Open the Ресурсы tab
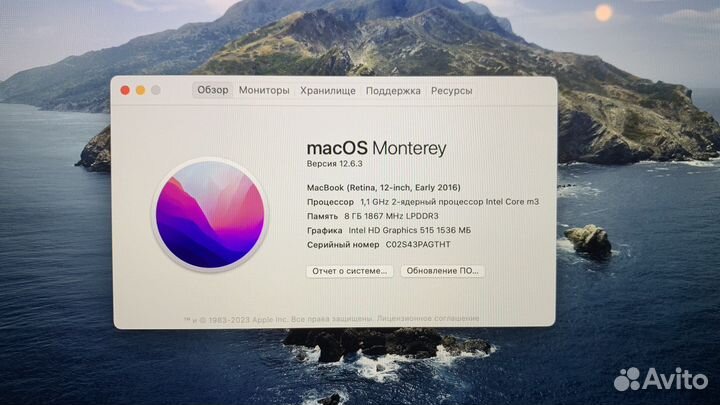The image size is (720, 405). coord(451,90)
